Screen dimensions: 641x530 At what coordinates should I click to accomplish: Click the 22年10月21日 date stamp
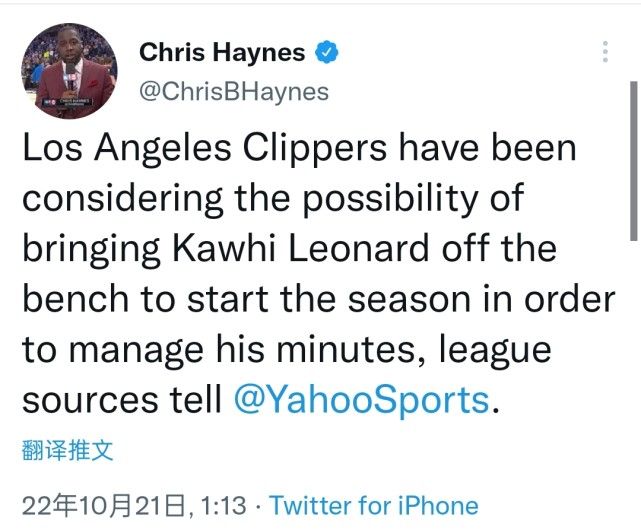click(x=103, y=505)
